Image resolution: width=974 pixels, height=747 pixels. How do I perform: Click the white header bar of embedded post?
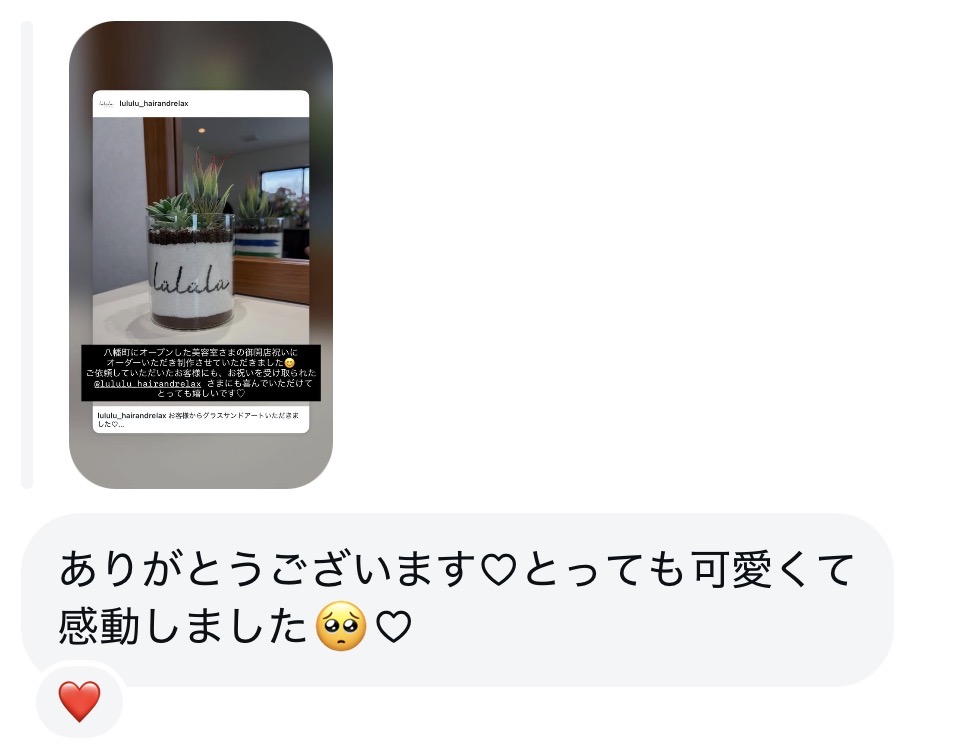tap(201, 104)
